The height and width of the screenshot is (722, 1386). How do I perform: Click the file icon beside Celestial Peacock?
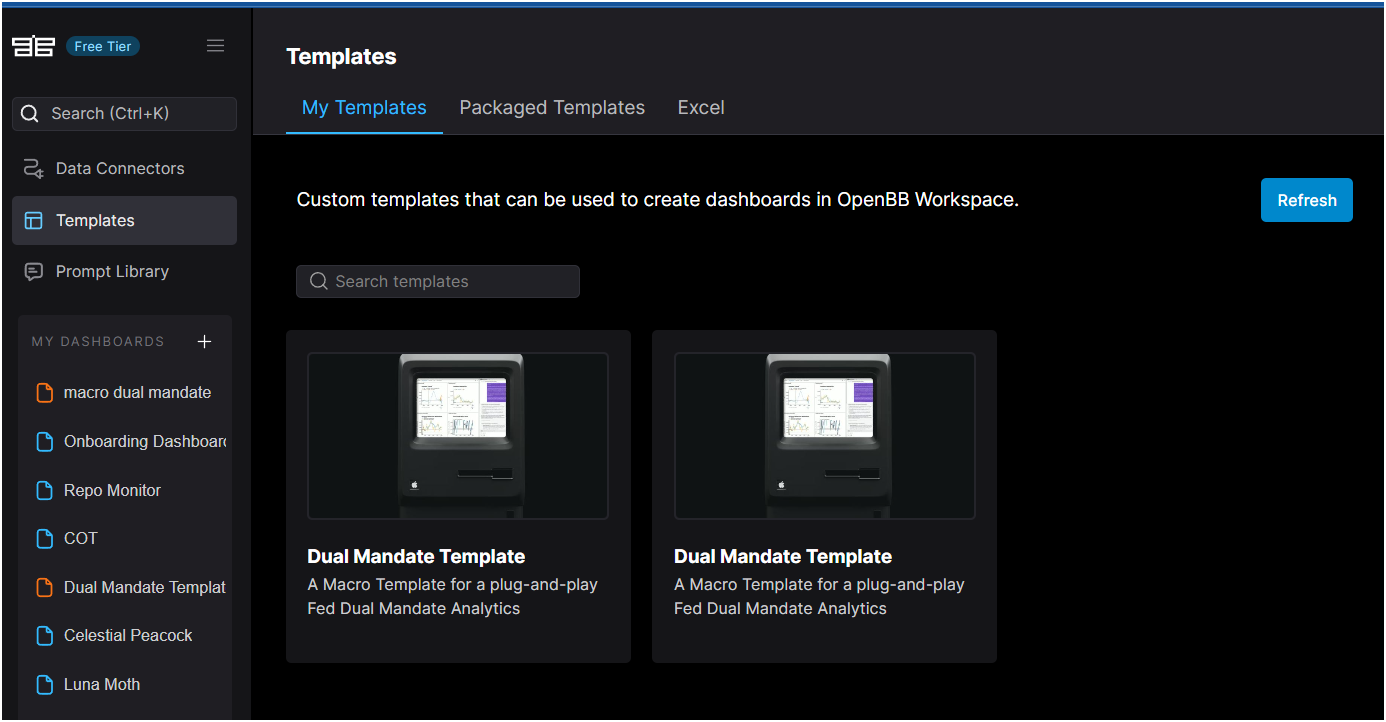(44, 636)
